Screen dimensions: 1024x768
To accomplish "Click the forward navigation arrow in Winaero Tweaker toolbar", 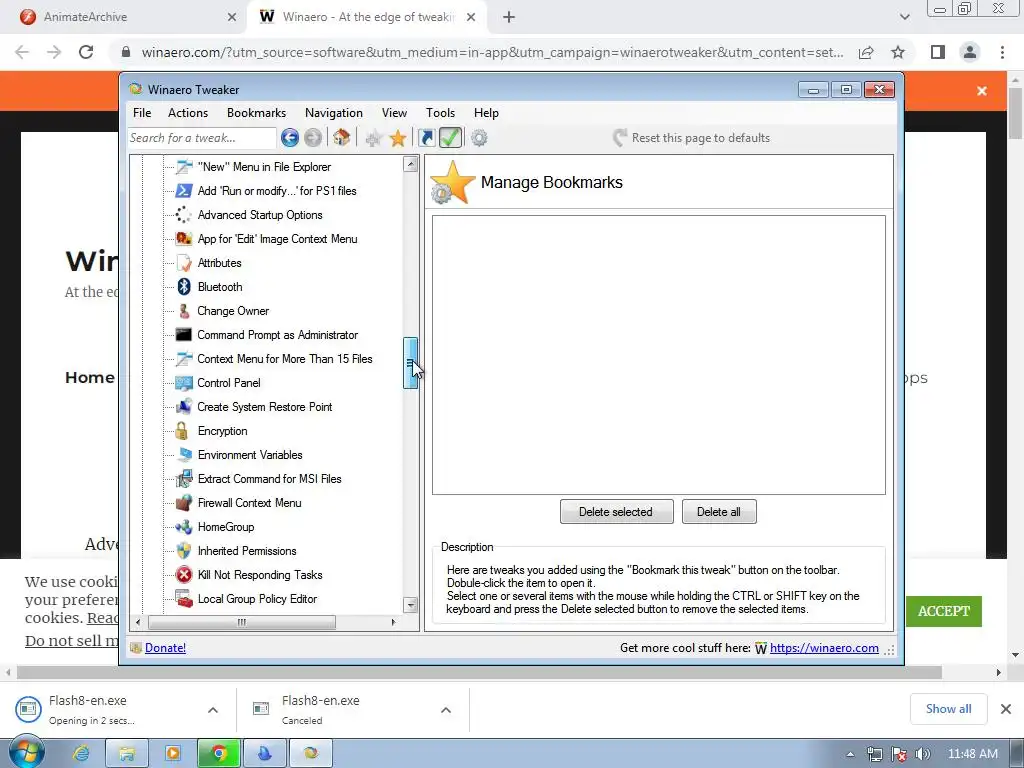I will [x=313, y=138].
